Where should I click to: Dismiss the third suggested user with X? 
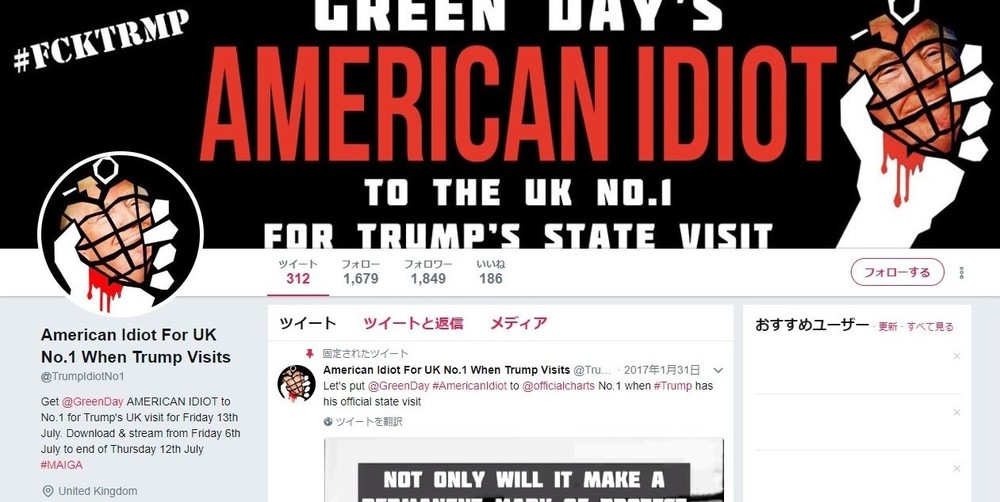tap(956, 468)
